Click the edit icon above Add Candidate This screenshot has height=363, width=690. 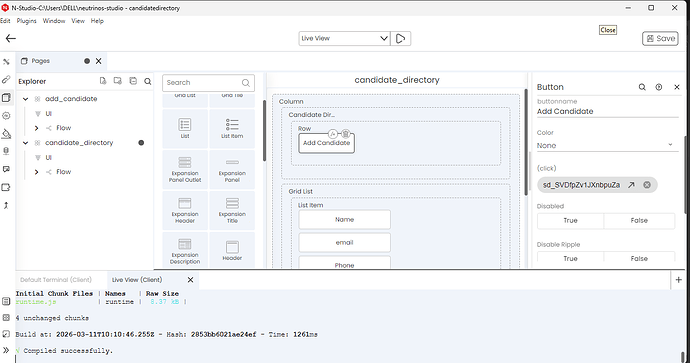(x=333, y=134)
